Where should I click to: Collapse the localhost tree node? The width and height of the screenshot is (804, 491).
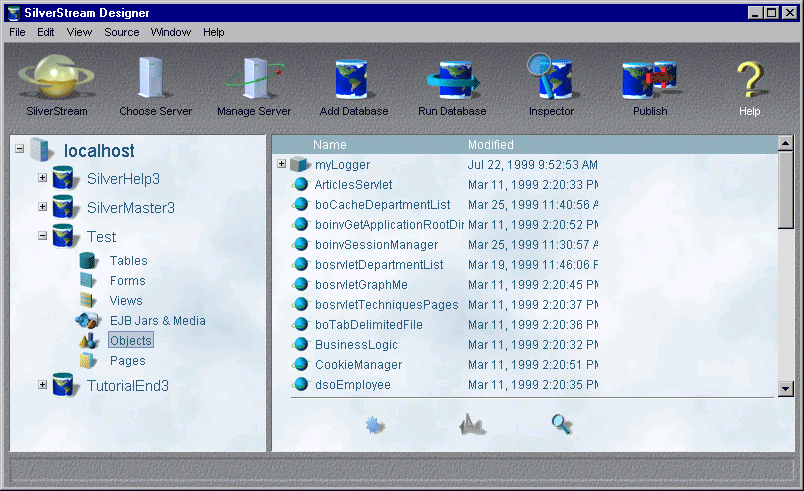tap(19, 149)
